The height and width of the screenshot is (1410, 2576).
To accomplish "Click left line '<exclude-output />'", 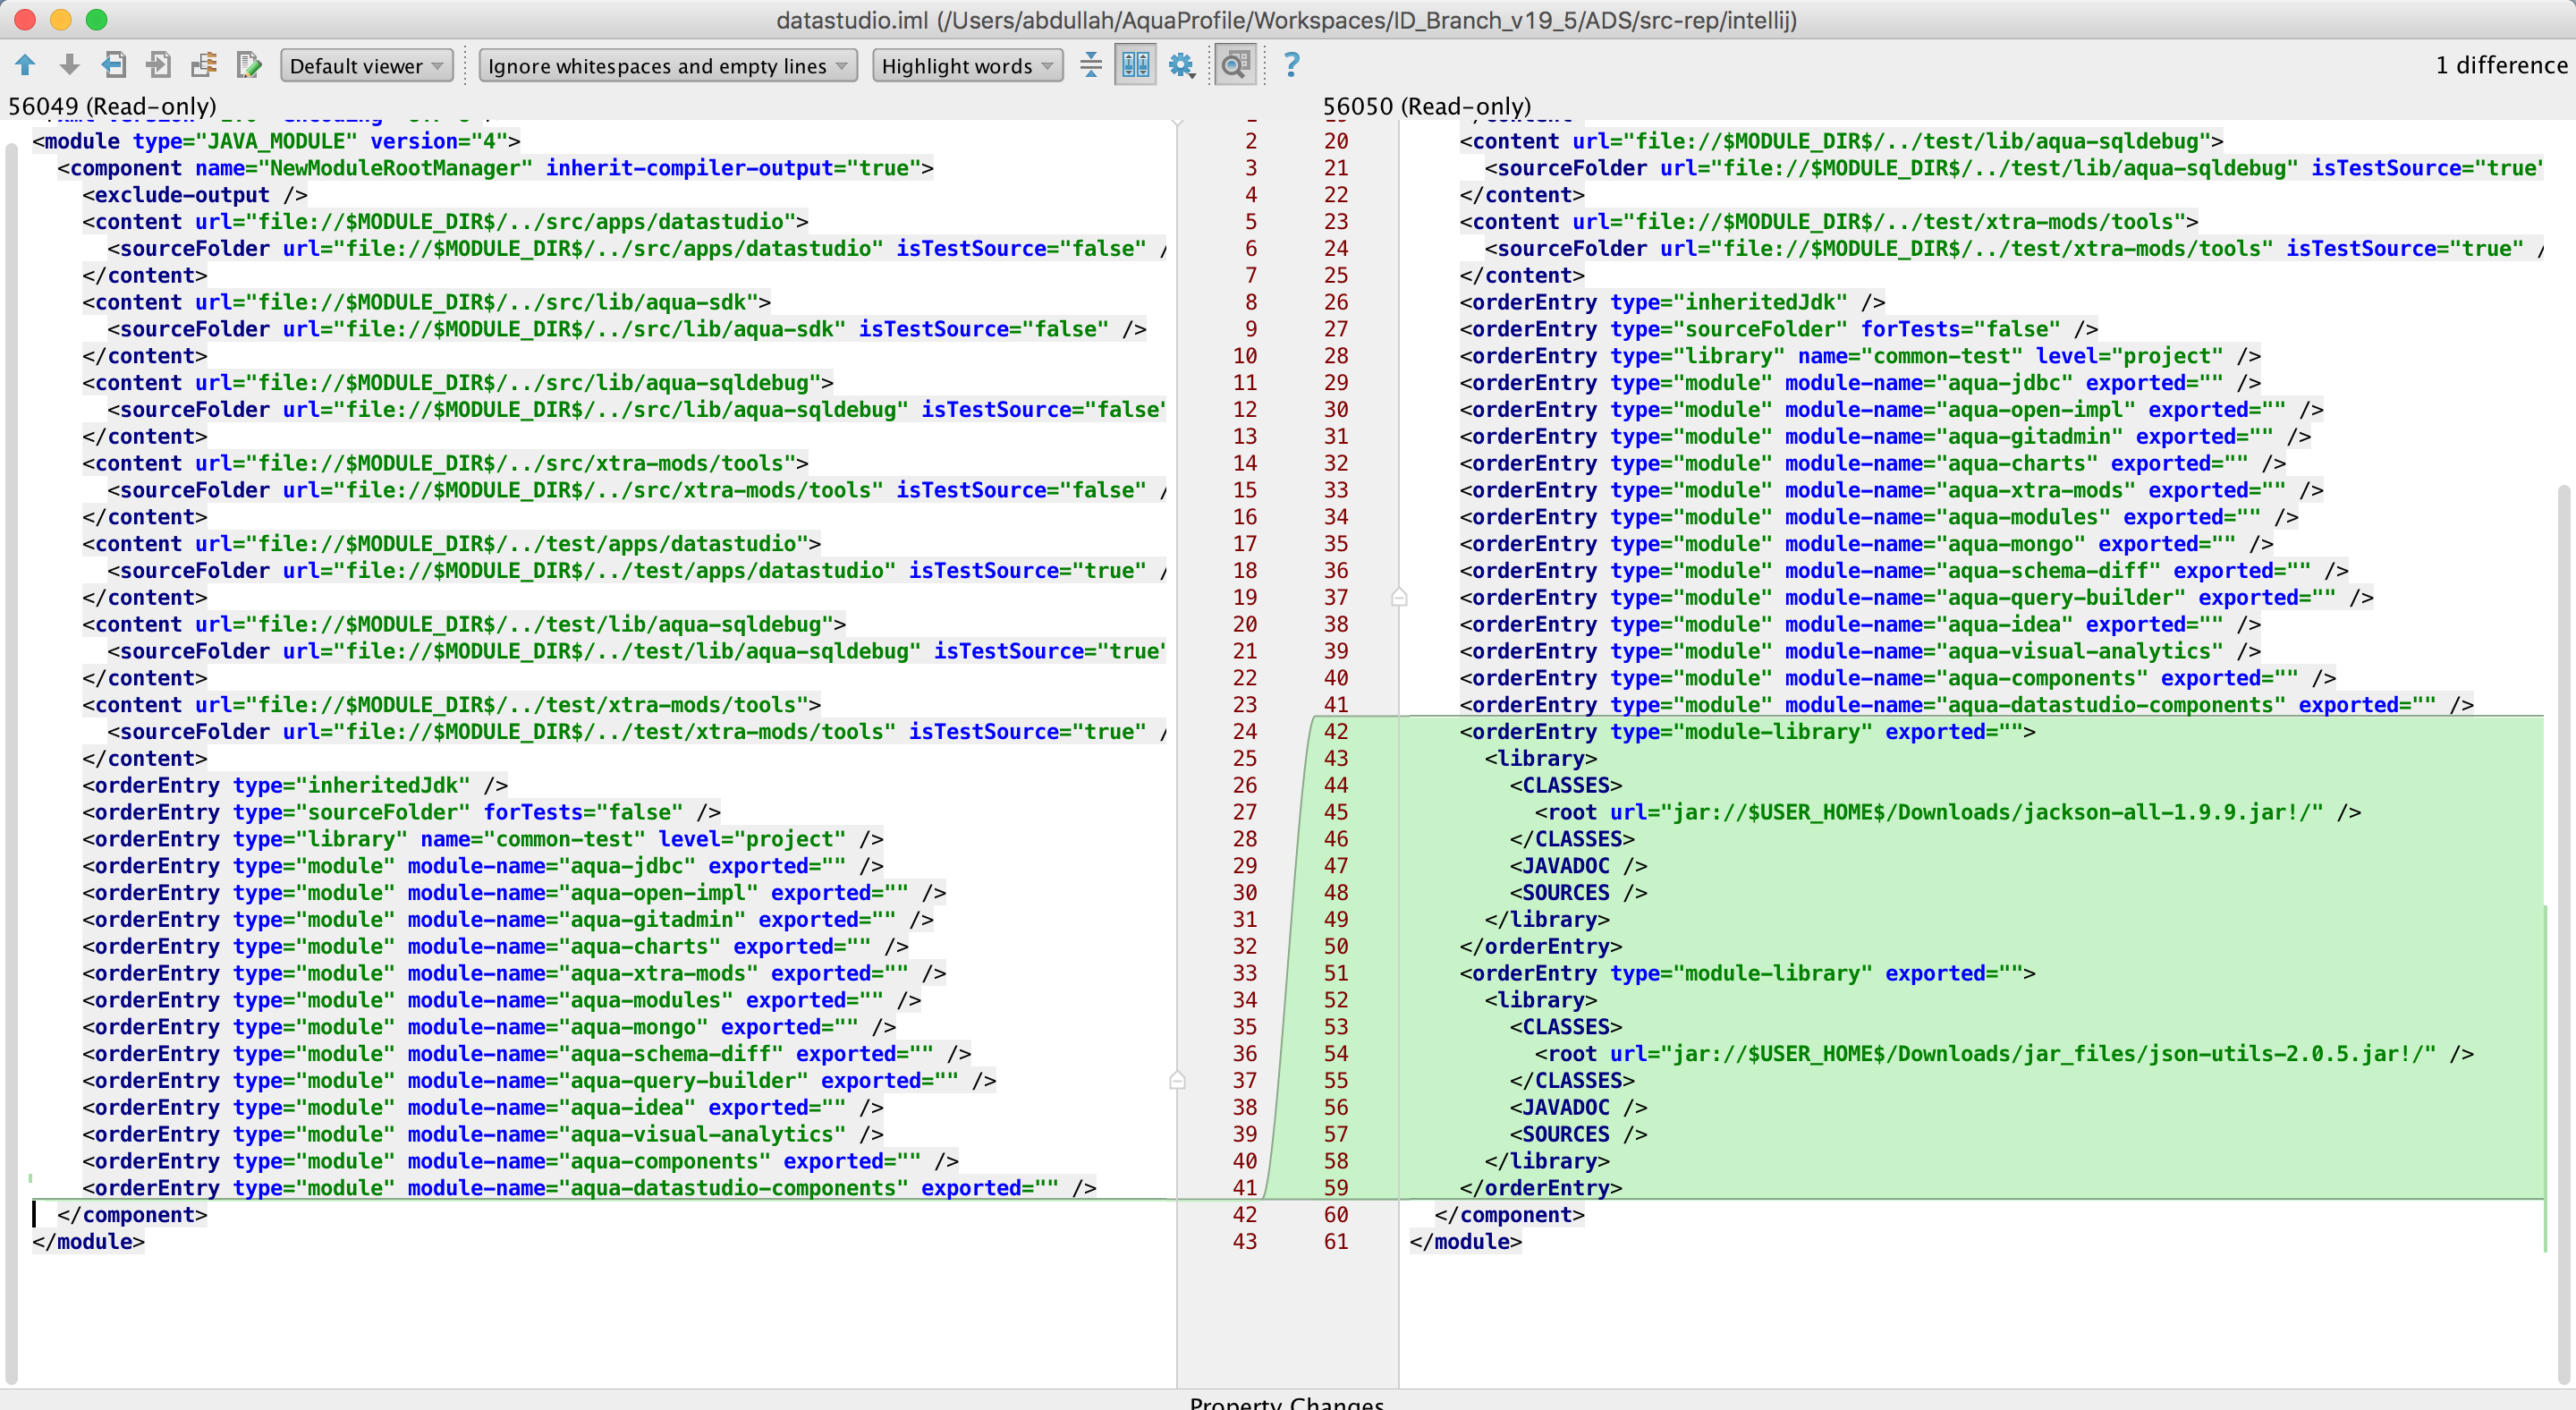I will 195,195.
